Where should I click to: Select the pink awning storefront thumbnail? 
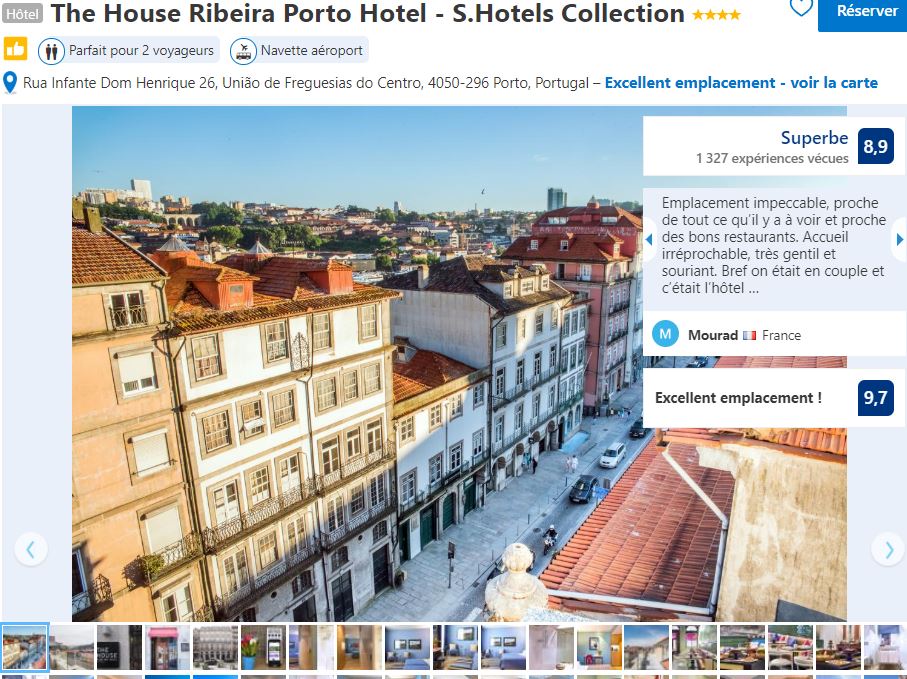(167, 647)
